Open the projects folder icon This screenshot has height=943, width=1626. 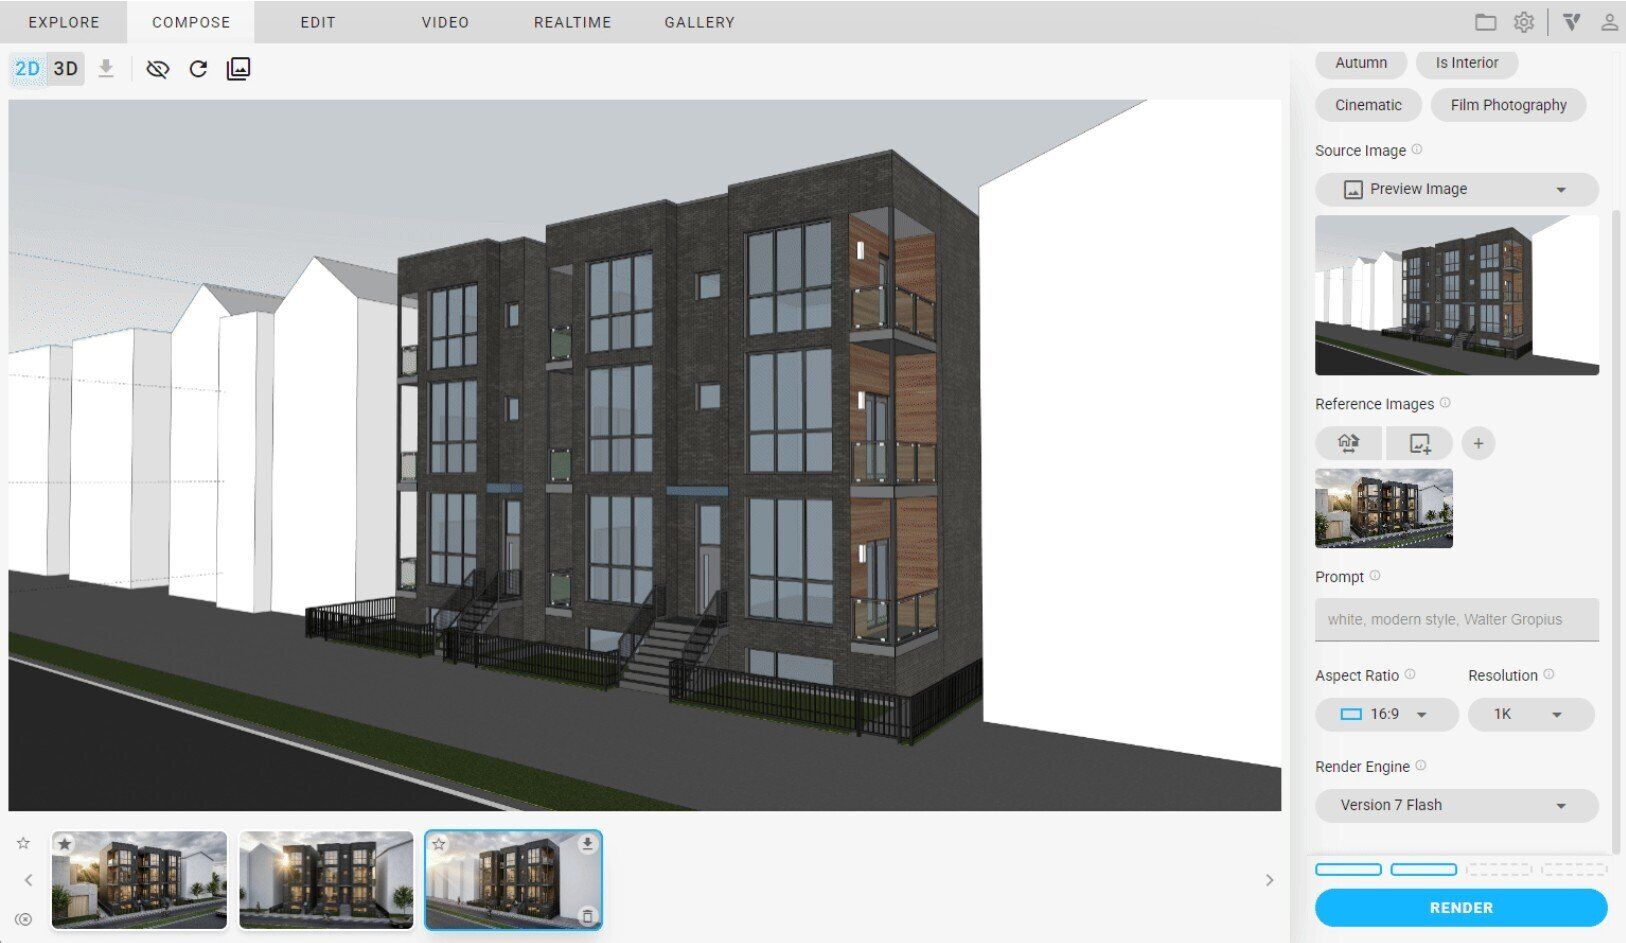(1485, 22)
